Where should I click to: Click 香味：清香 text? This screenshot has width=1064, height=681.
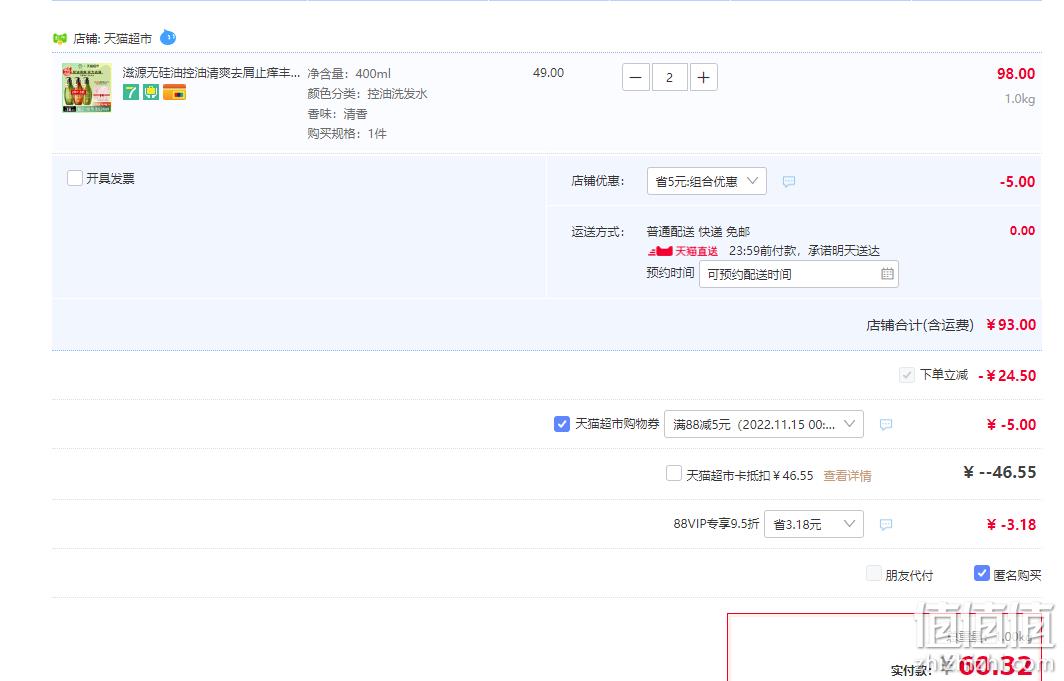[x=337, y=114]
